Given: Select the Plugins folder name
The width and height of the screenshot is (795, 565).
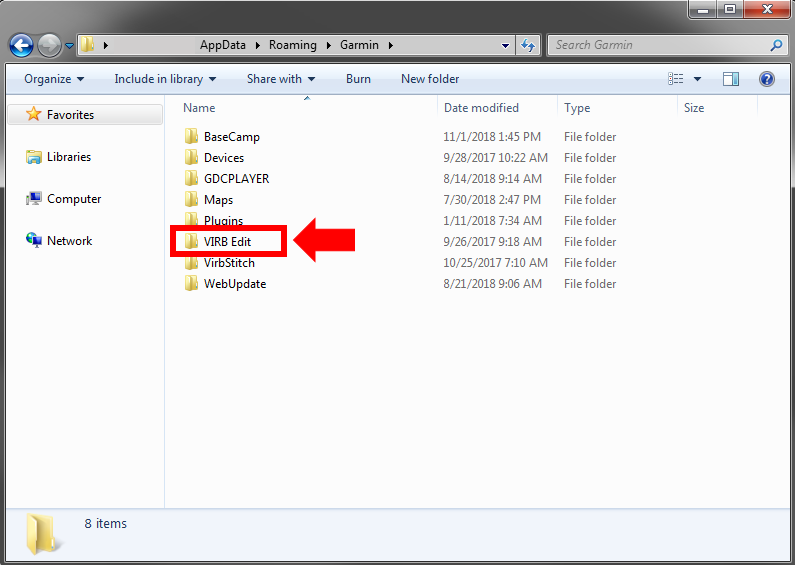Looking at the screenshot, I should [223, 220].
